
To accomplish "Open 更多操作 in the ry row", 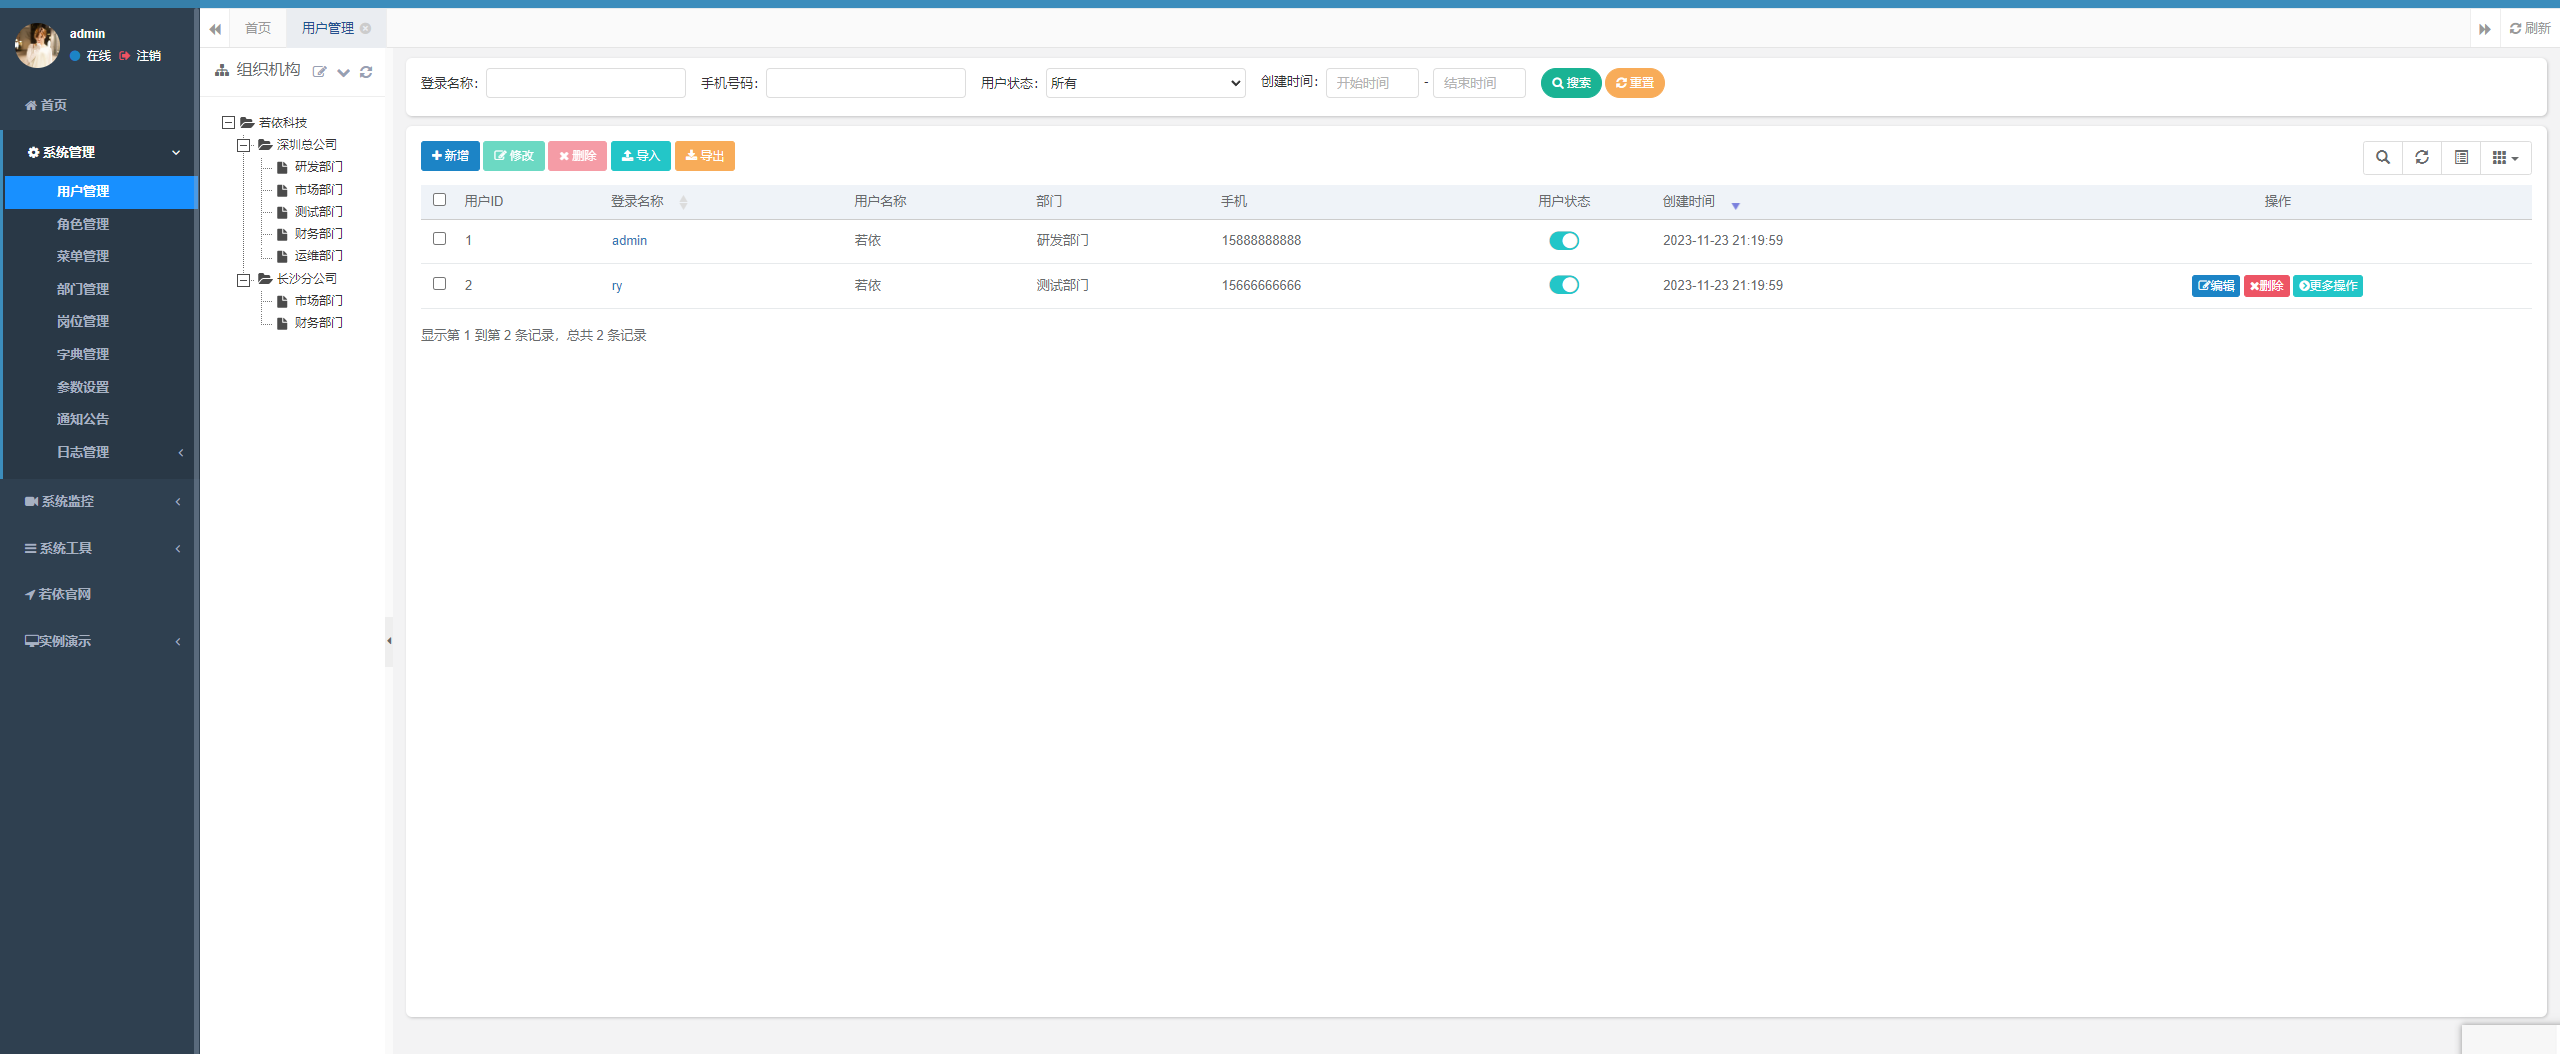I will click(x=2328, y=286).
